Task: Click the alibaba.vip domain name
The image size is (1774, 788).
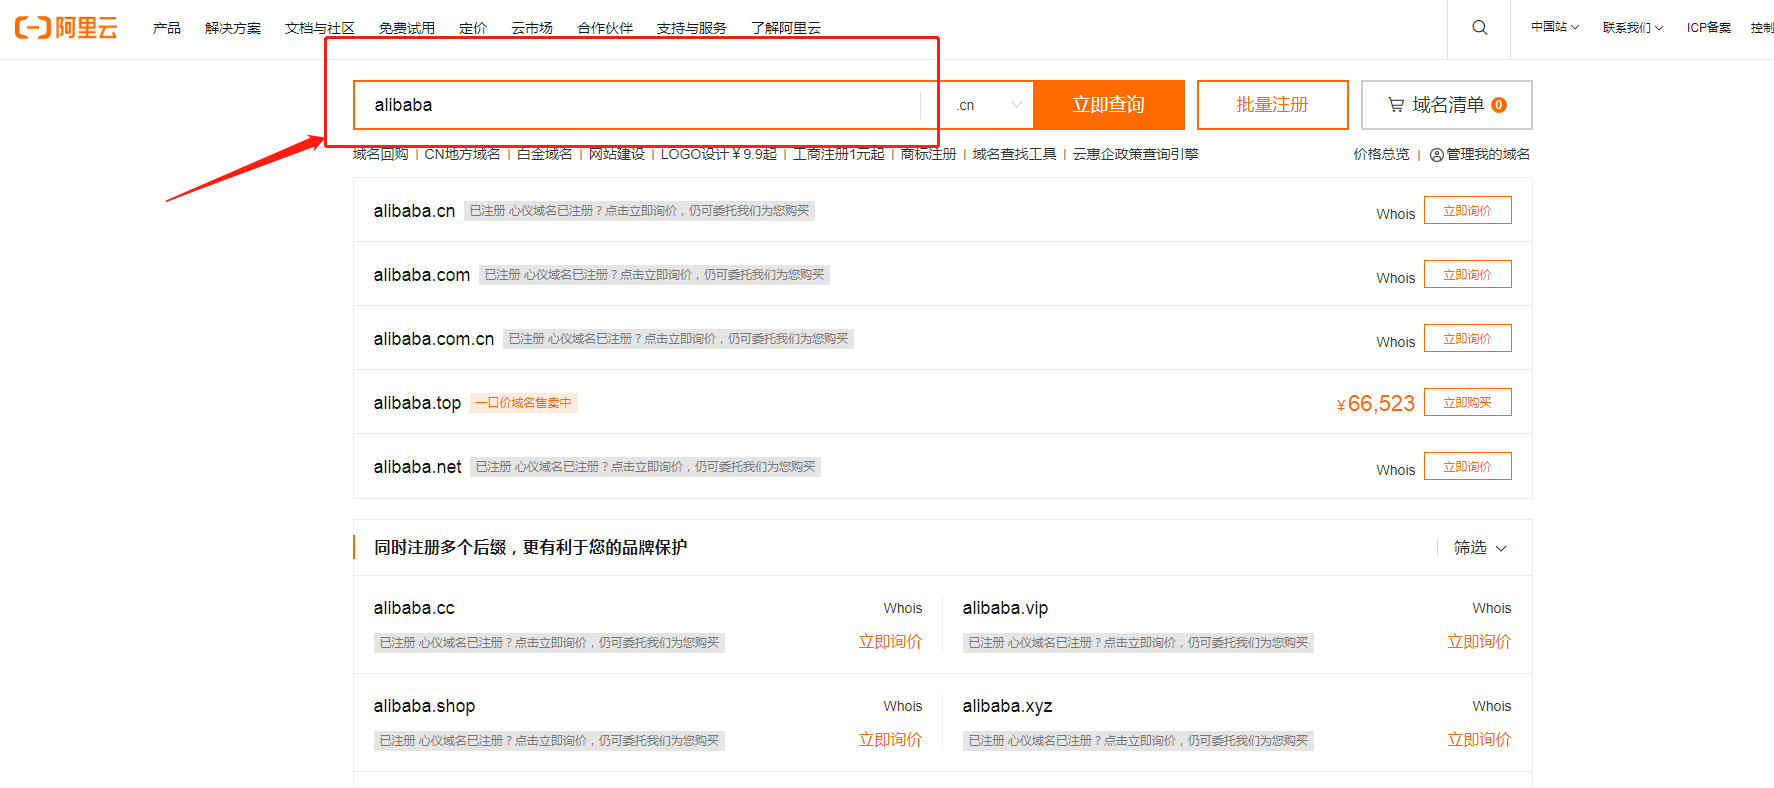Action: (x=1006, y=608)
